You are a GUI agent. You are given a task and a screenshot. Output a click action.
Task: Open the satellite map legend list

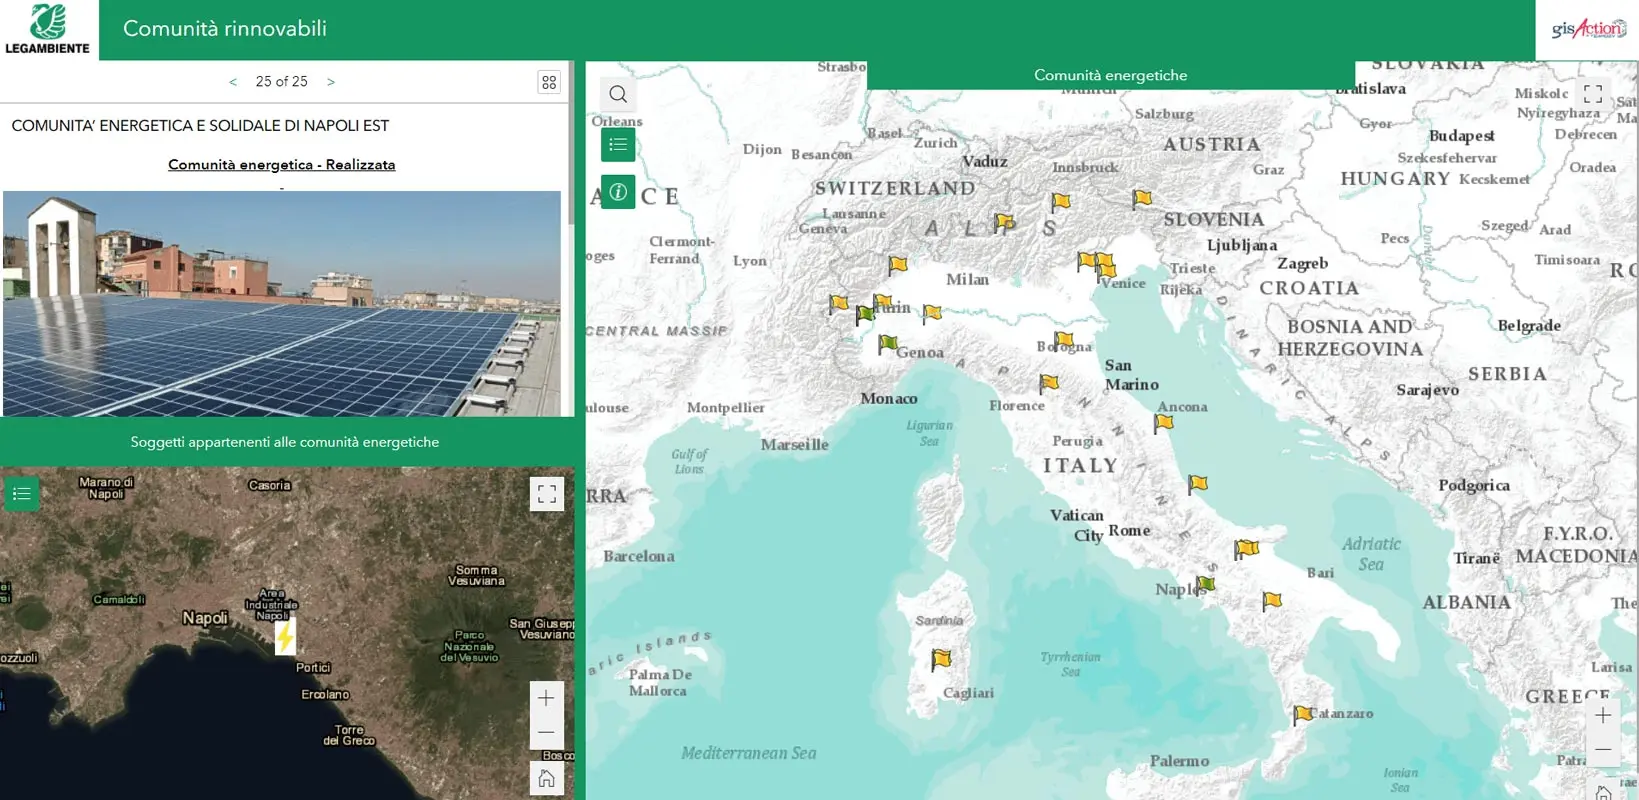point(22,494)
